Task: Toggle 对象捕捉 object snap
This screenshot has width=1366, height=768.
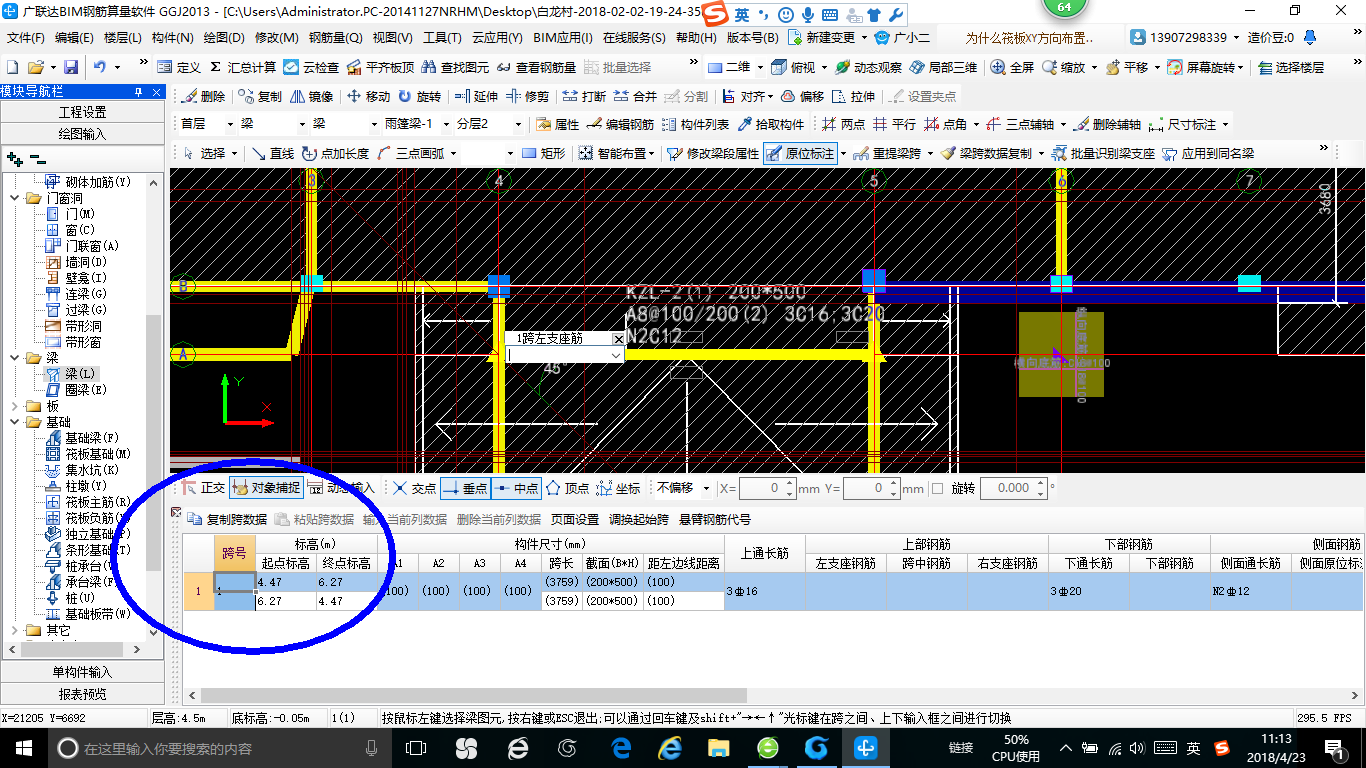Action: (x=266, y=488)
